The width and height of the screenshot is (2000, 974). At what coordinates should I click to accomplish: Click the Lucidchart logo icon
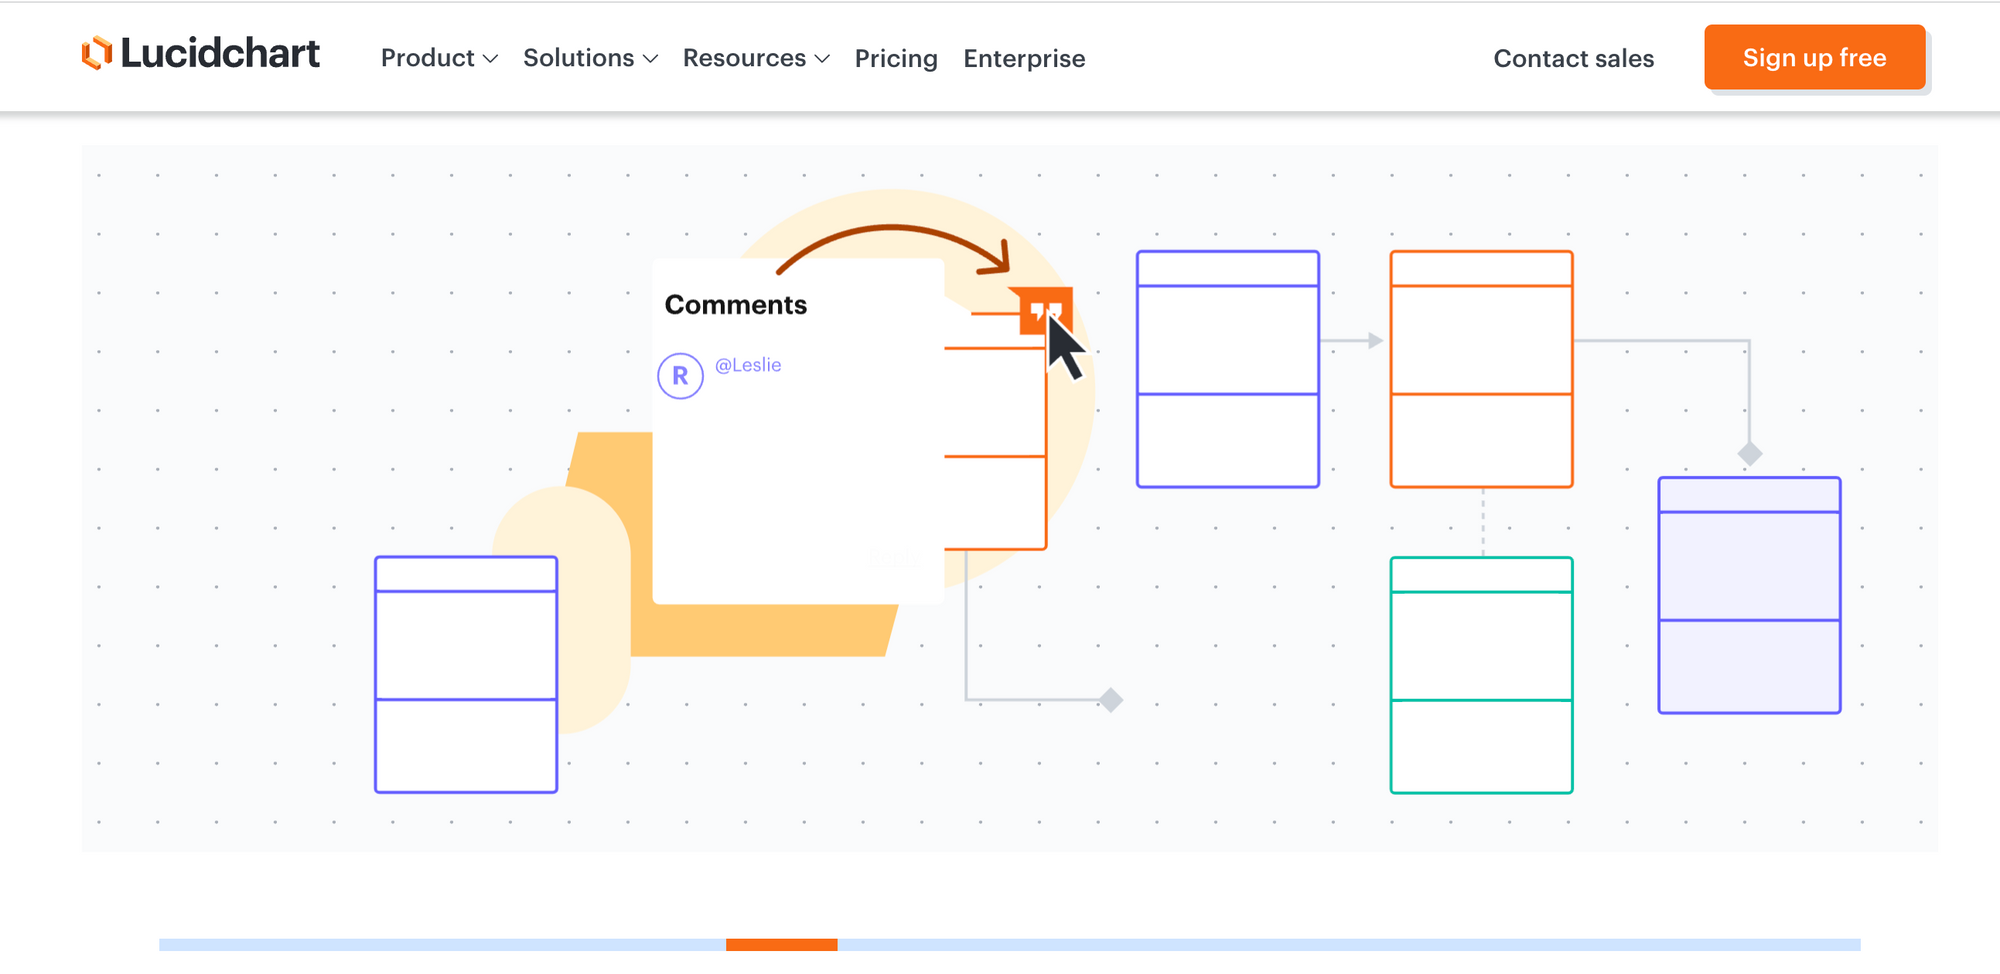coord(96,53)
